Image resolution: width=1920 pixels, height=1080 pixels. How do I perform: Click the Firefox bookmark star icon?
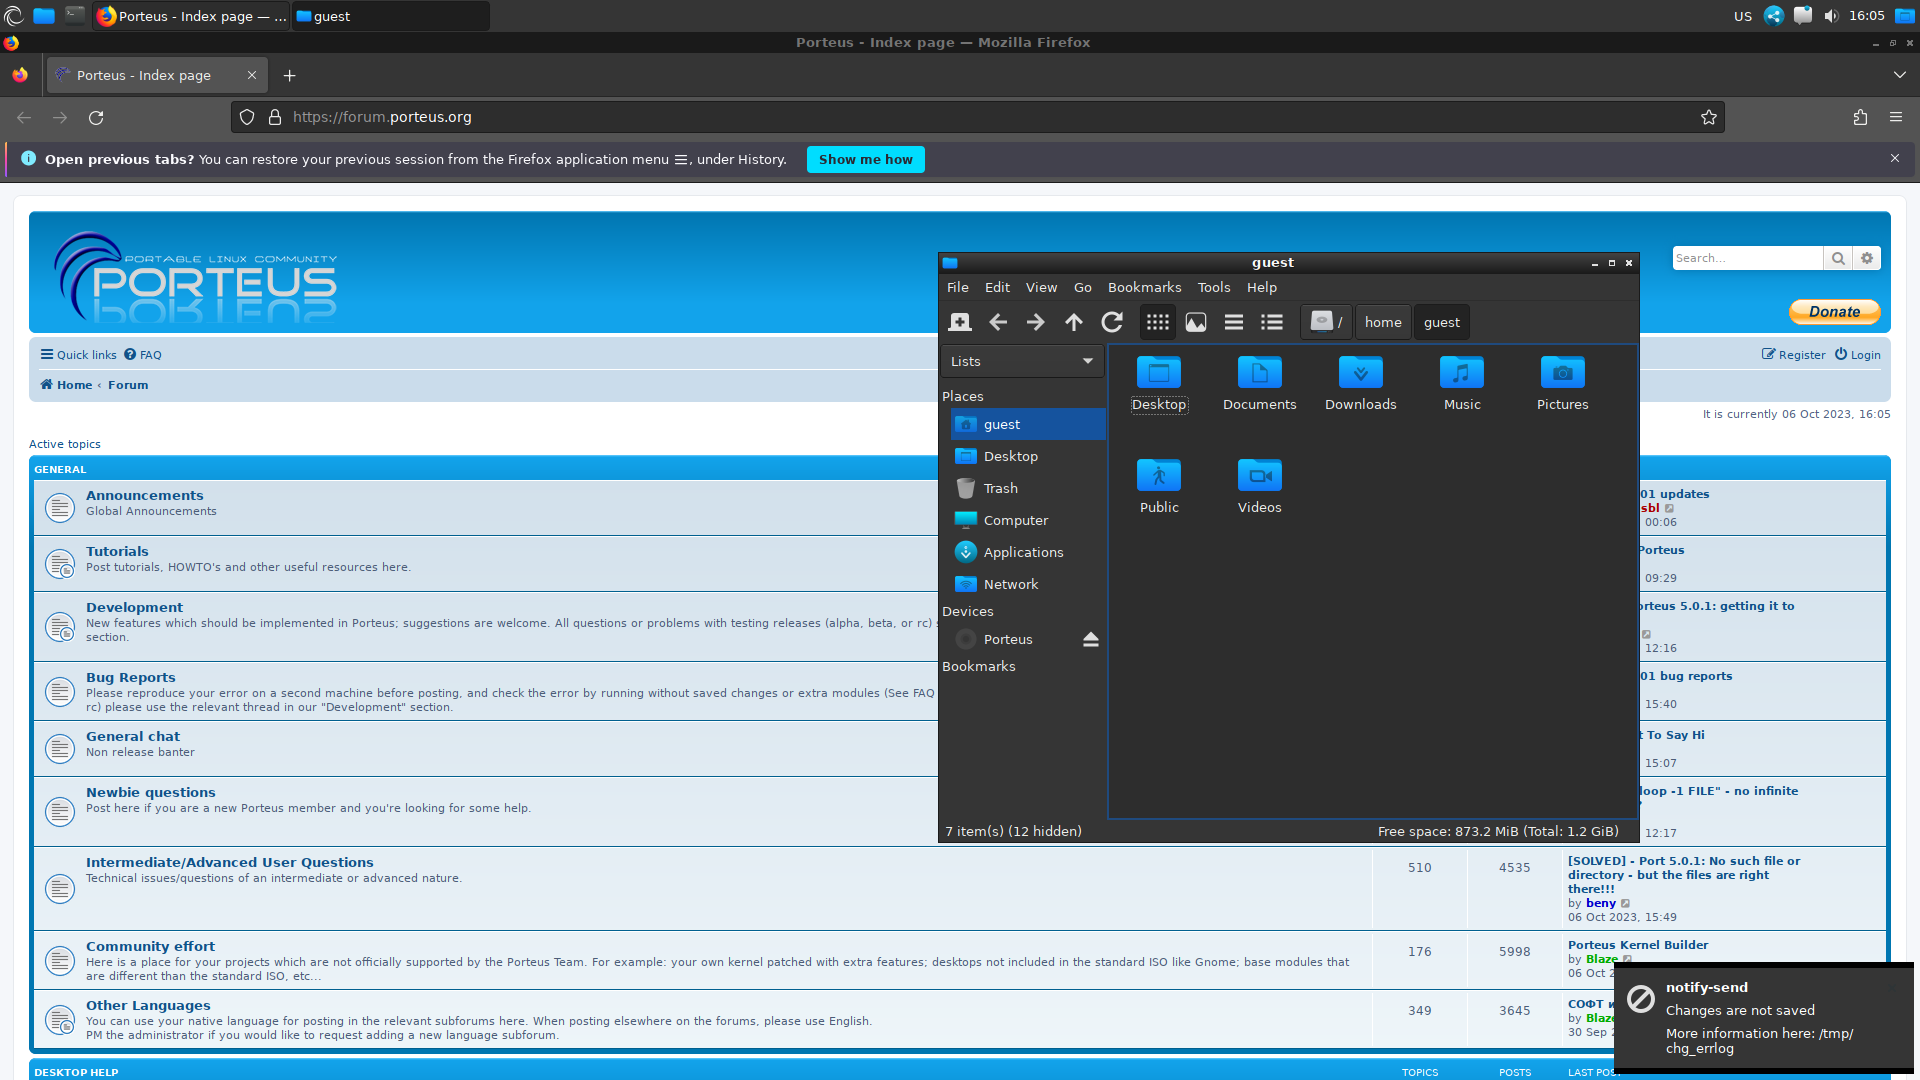point(1709,117)
